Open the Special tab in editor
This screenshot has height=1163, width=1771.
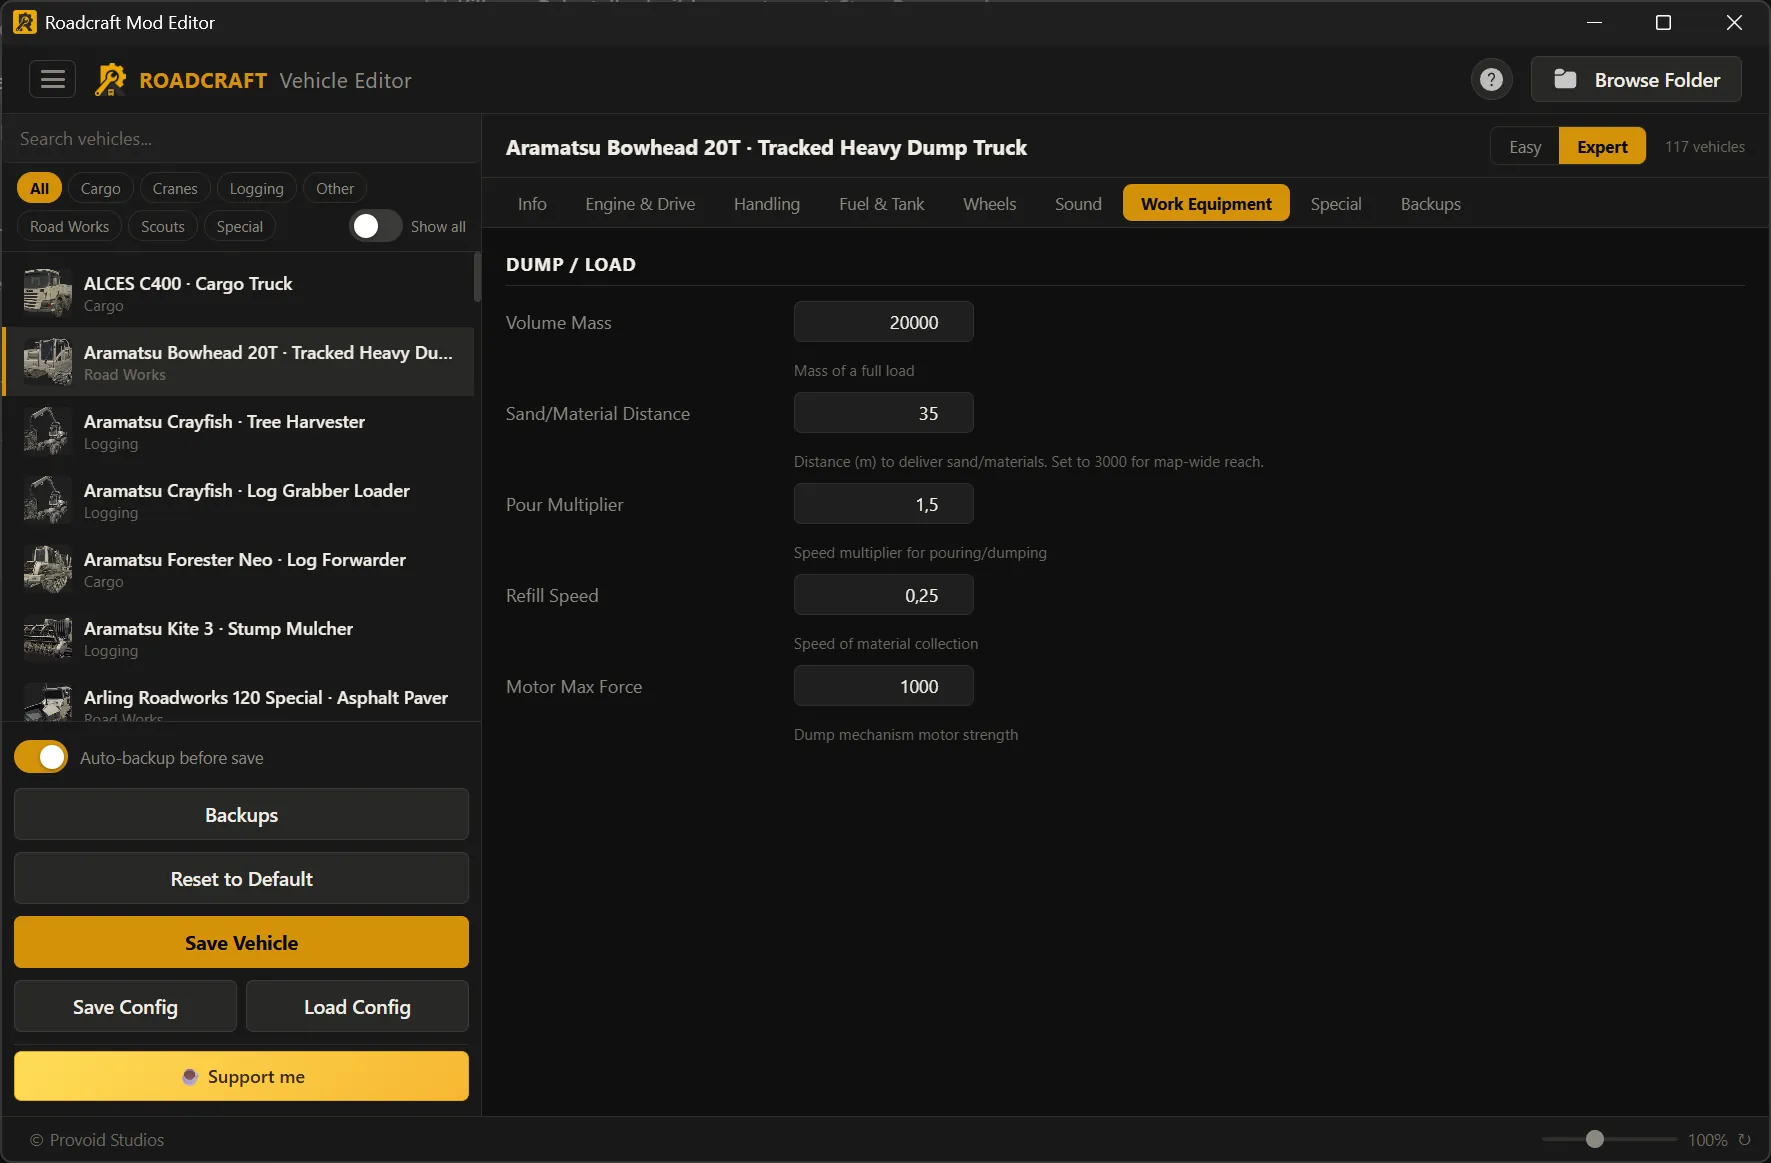coord(1336,203)
